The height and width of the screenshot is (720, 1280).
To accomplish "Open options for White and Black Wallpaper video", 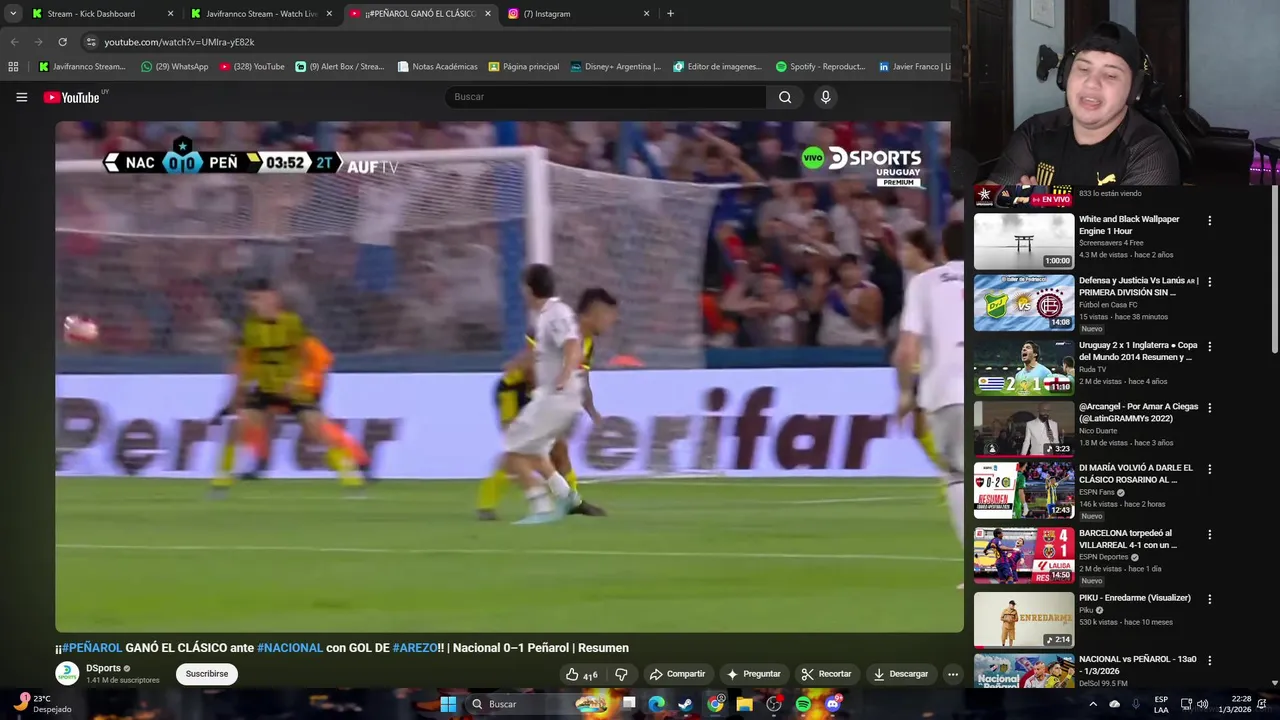I will (1209, 220).
